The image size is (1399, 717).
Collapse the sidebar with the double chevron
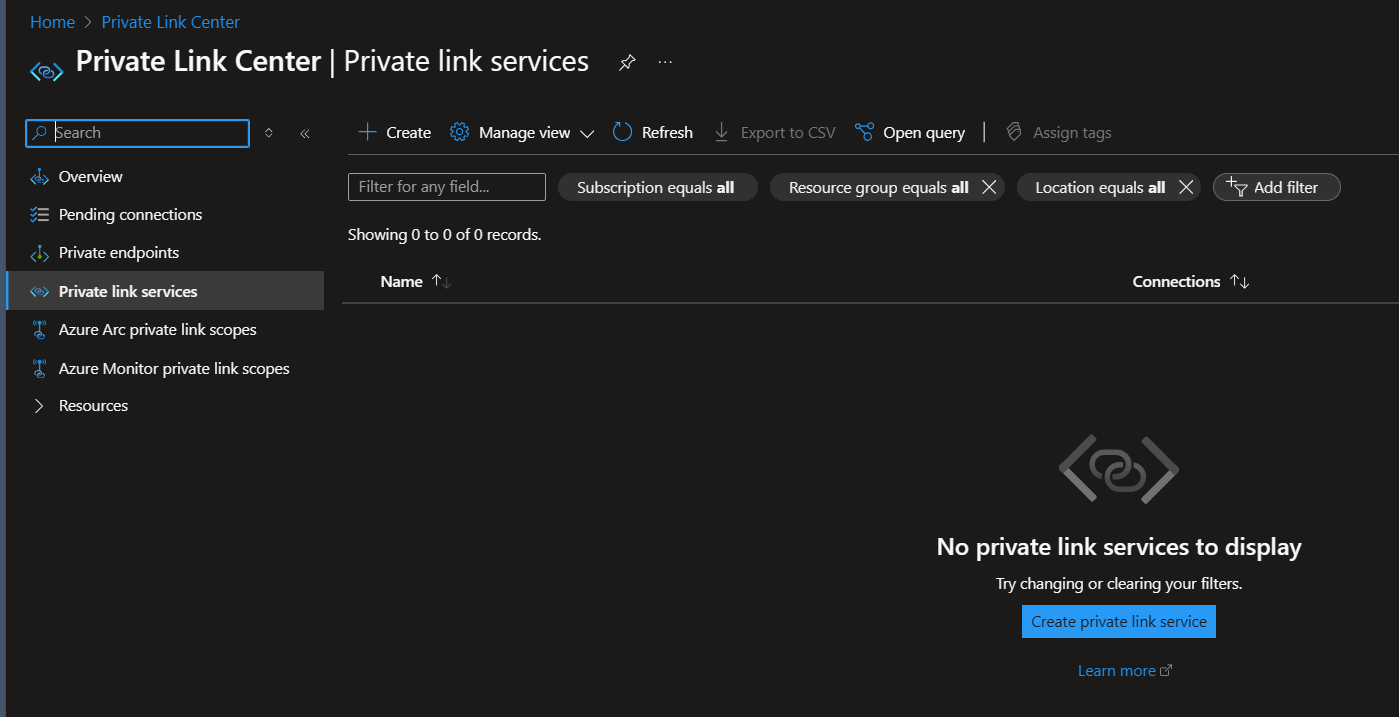pyautogui.click(x=305, y=132)
